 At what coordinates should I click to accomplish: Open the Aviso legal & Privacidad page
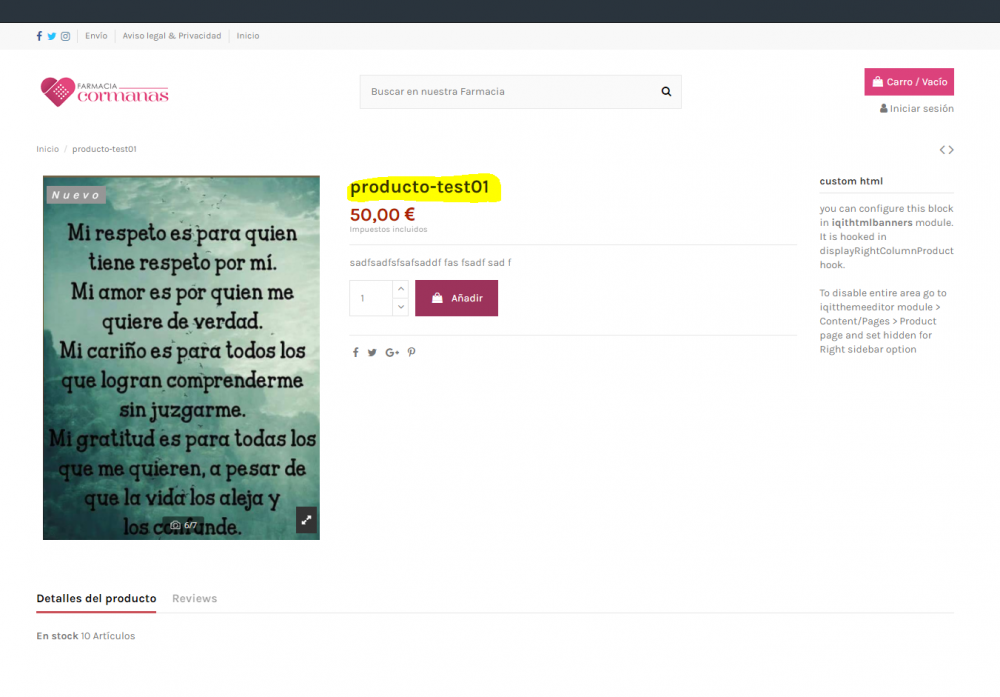point(171,35)
